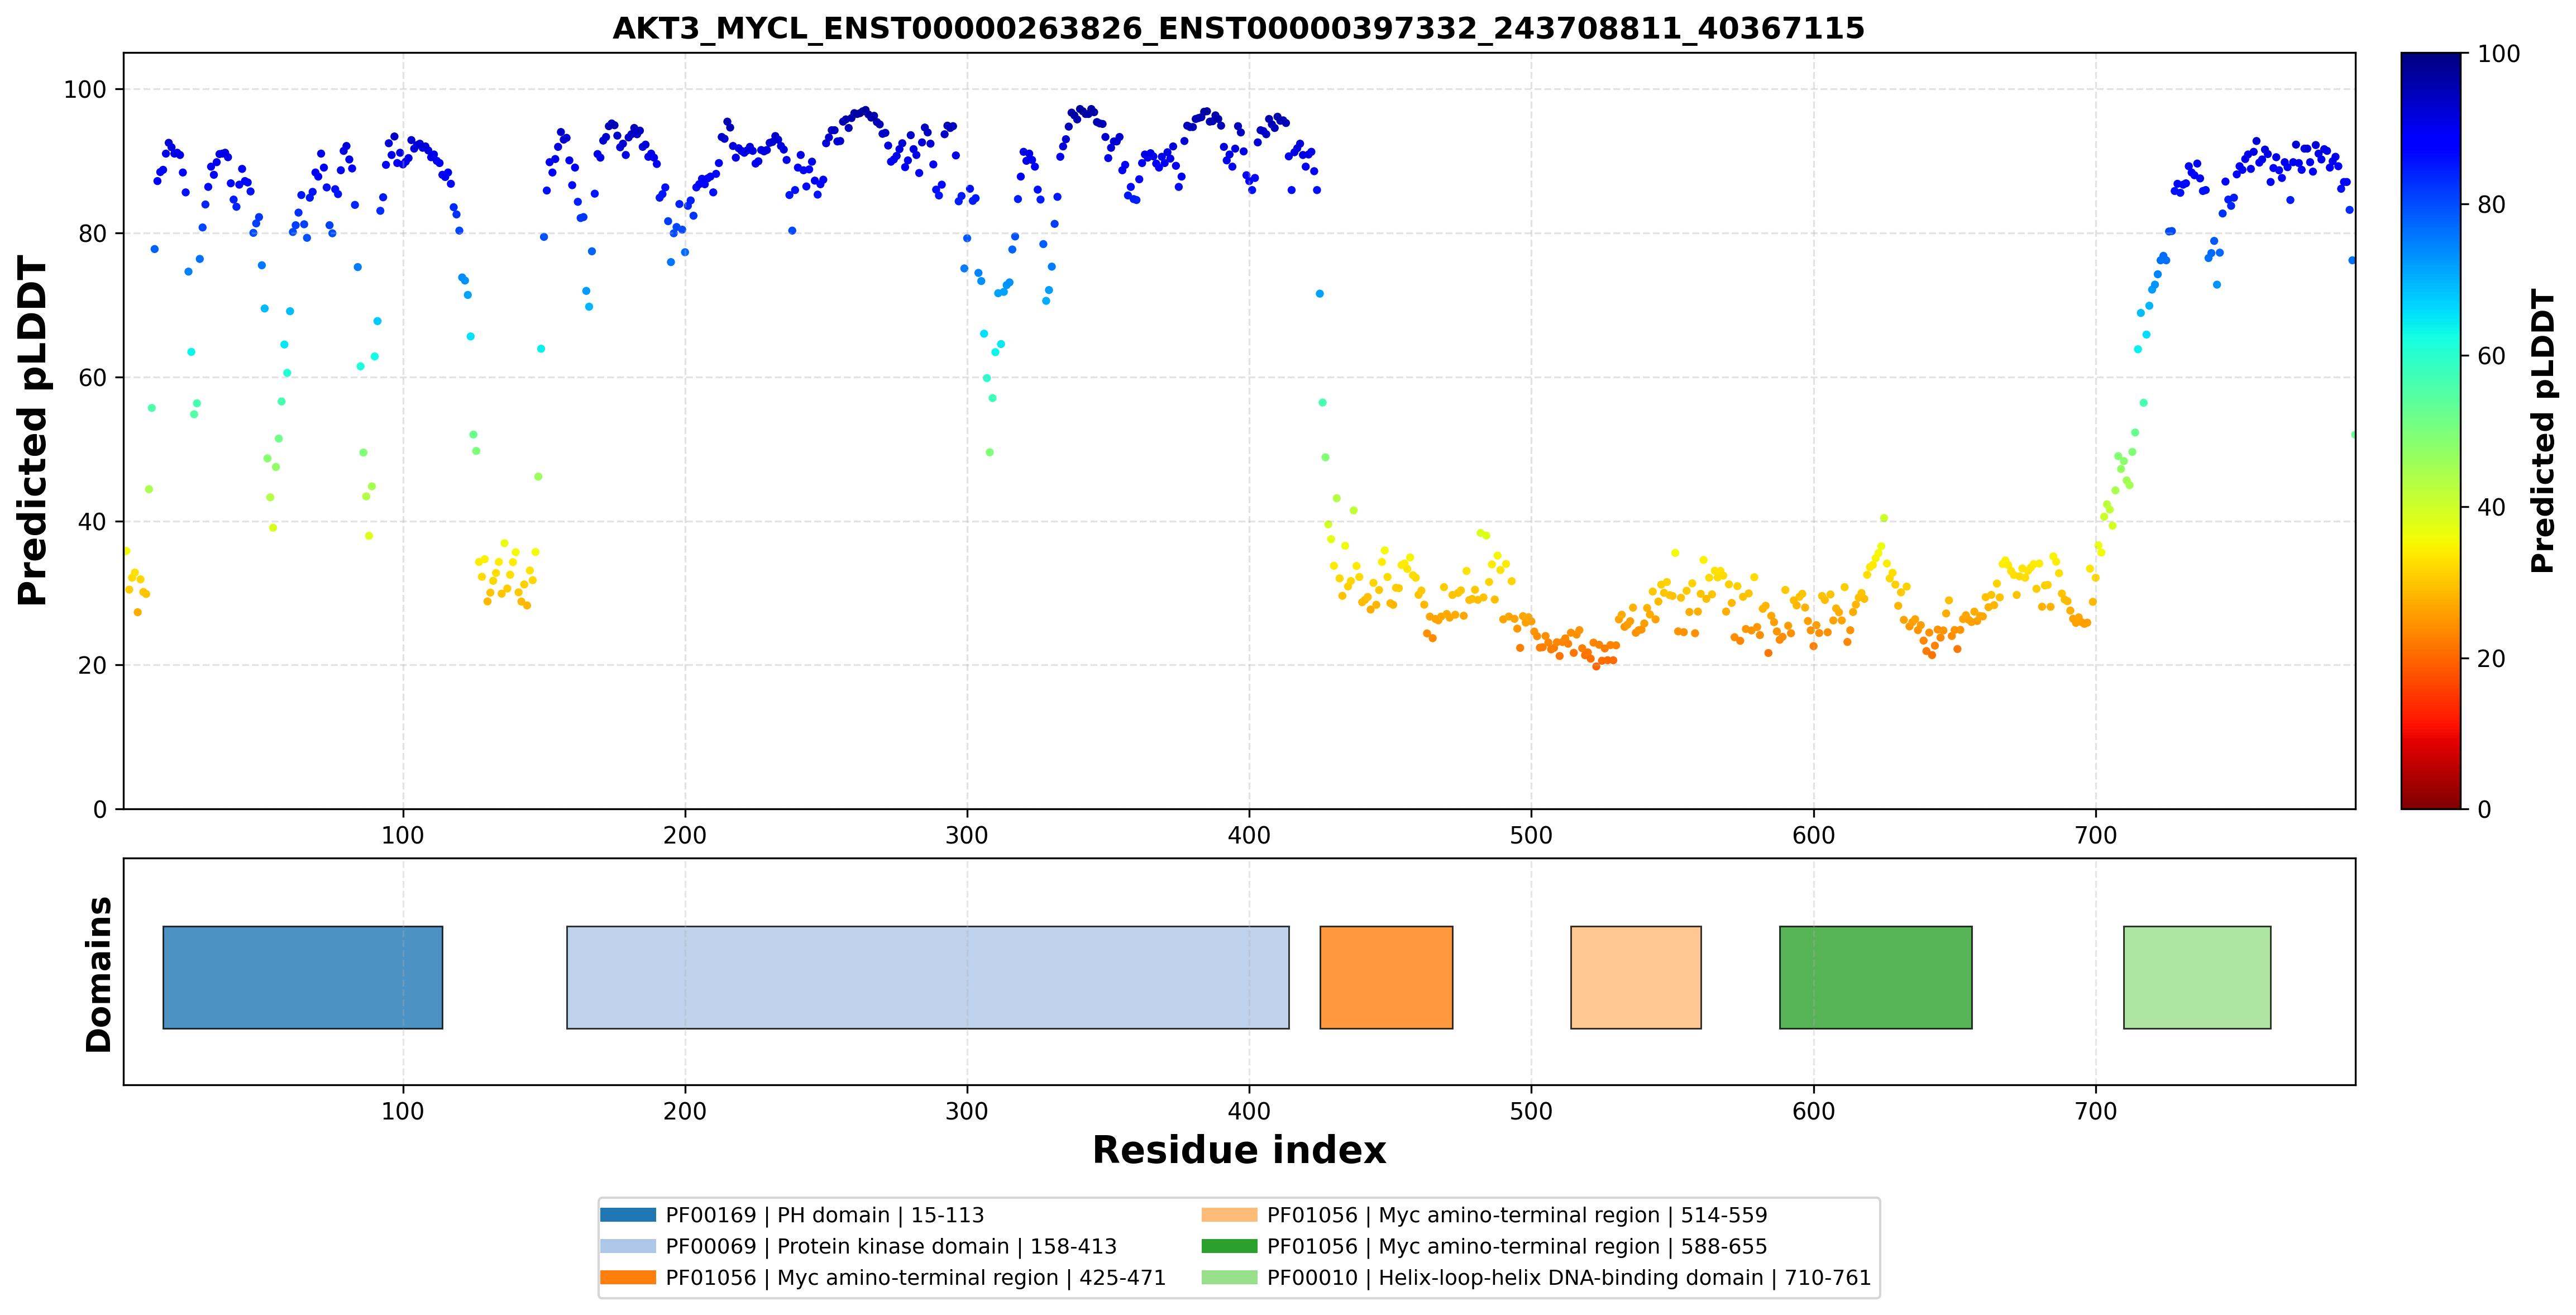This screenshot has width=2576, height=1315.
Task: Click the legend swatch for Myc 514-559
Action: pos(1229,1215)
